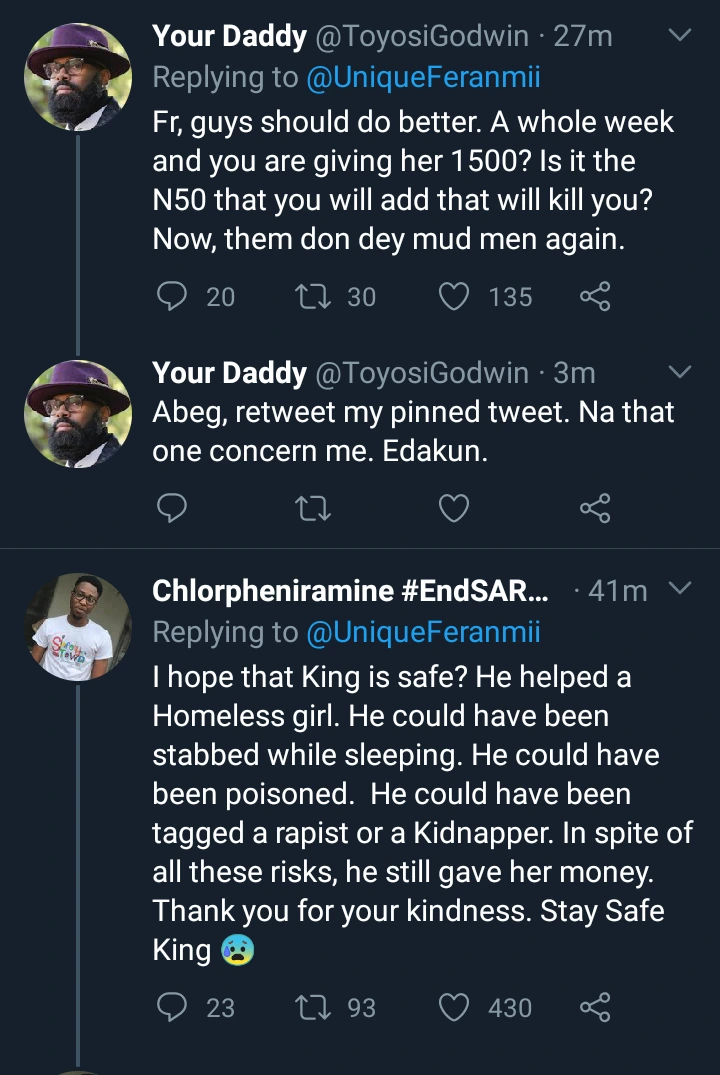Like the 'Edakun' tweet
Screen dimensions: 720x1075
click(455, 509)
